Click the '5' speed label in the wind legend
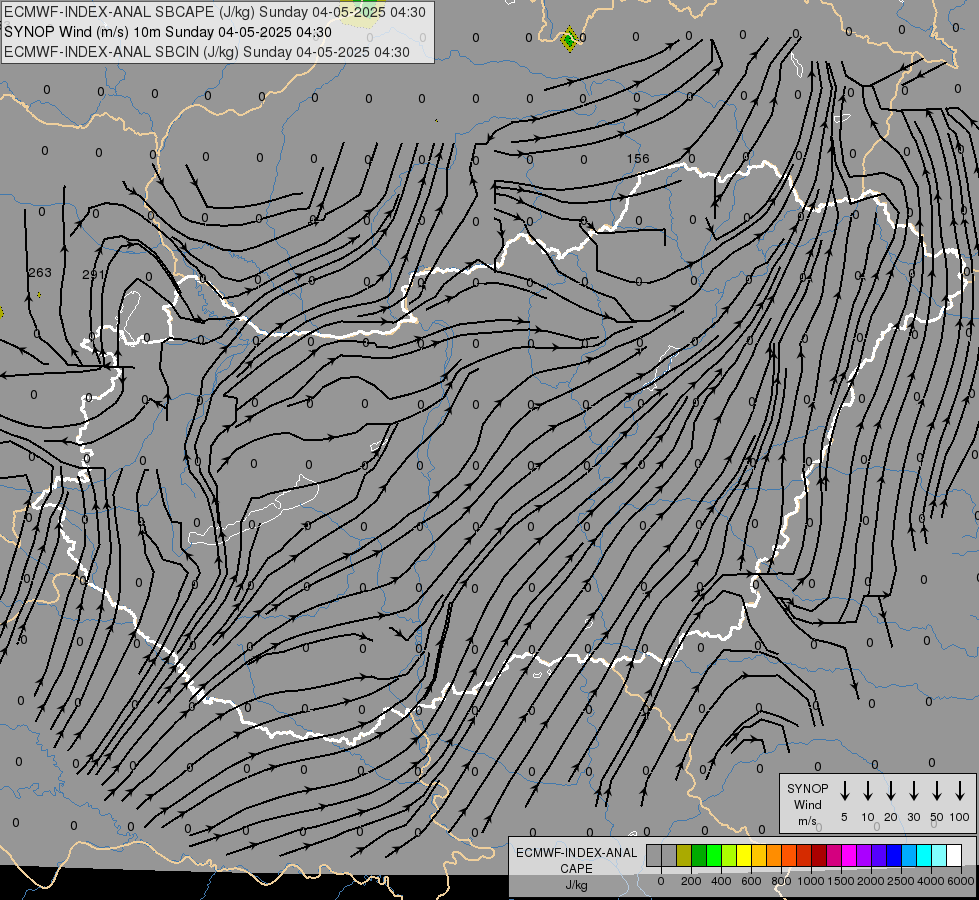979x900 pixels. [x=844, y=817]
